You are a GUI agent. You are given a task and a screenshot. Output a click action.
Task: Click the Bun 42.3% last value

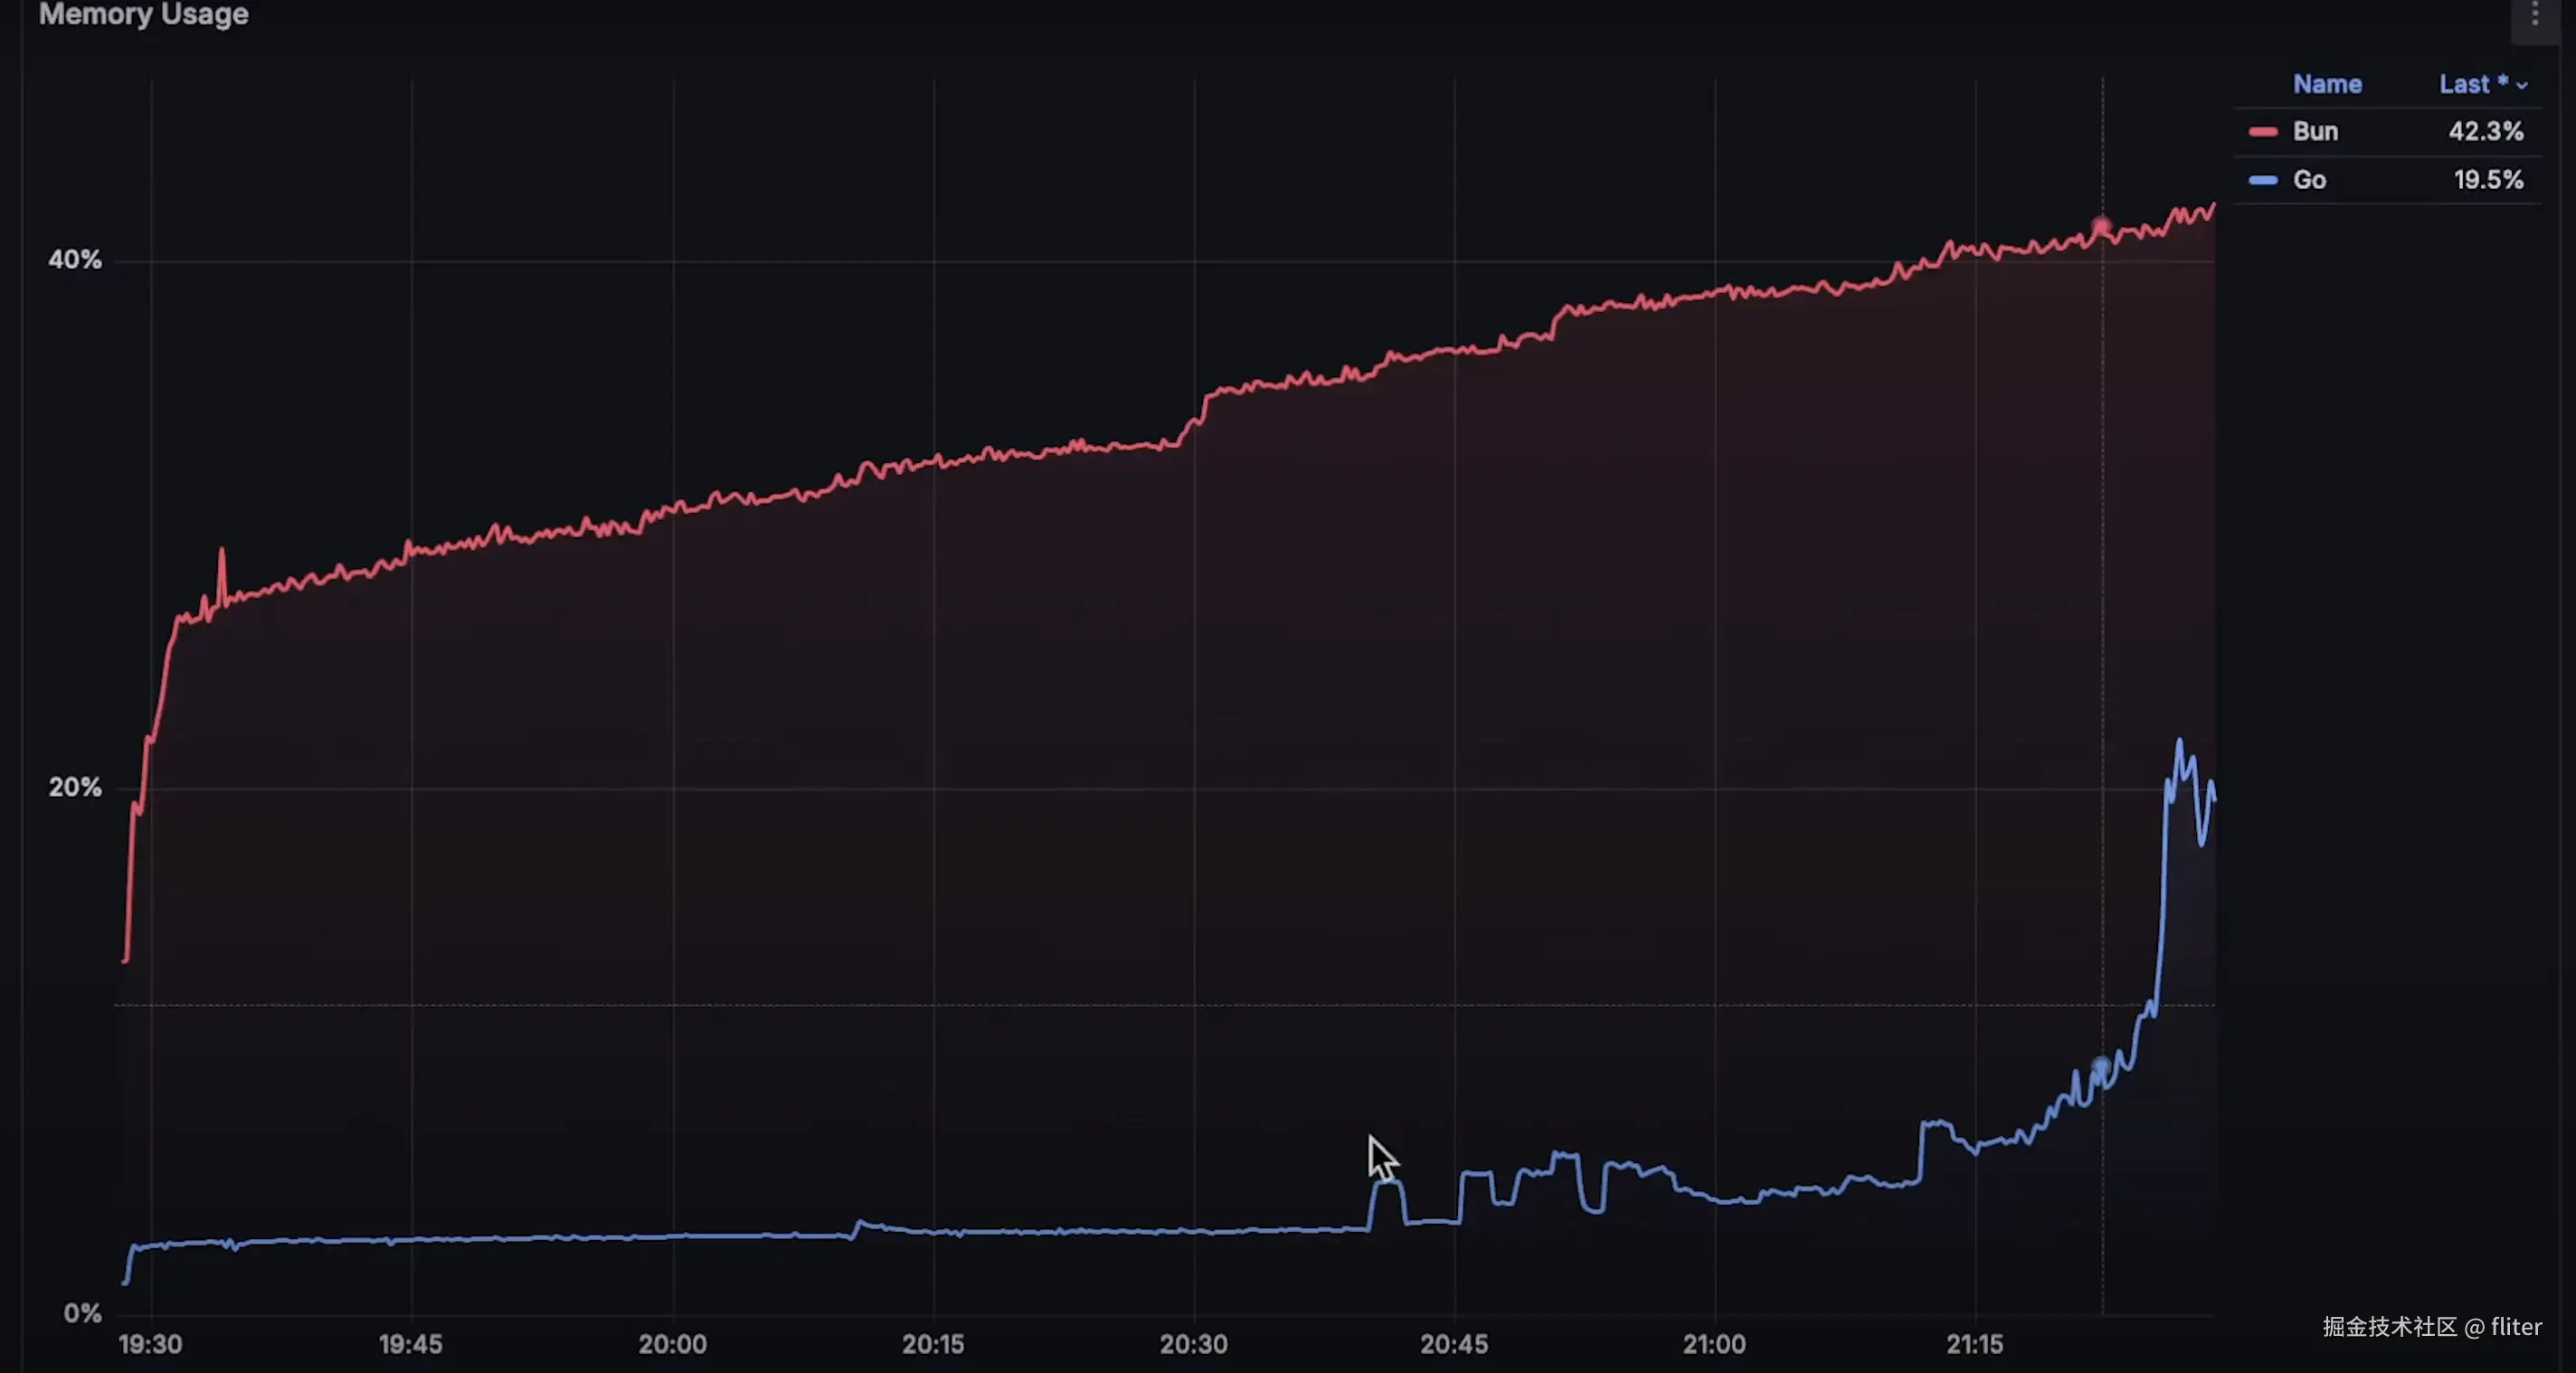coord(2485,132)
